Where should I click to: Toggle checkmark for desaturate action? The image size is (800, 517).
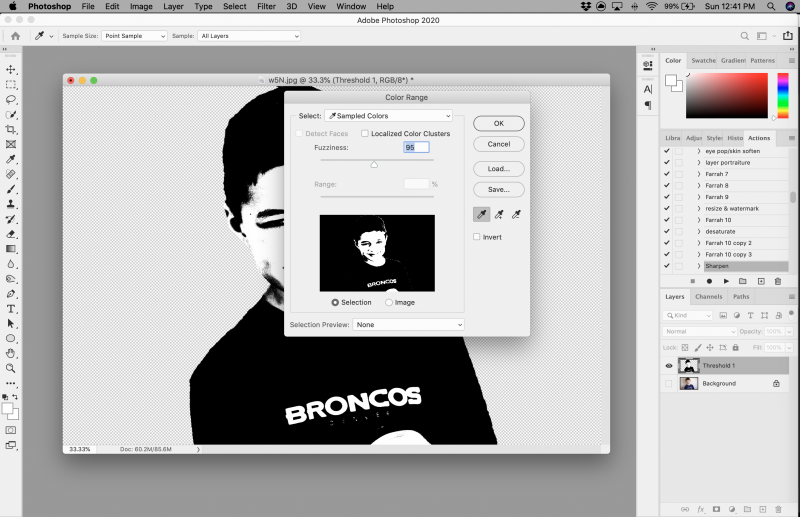[x=667, y=231]
